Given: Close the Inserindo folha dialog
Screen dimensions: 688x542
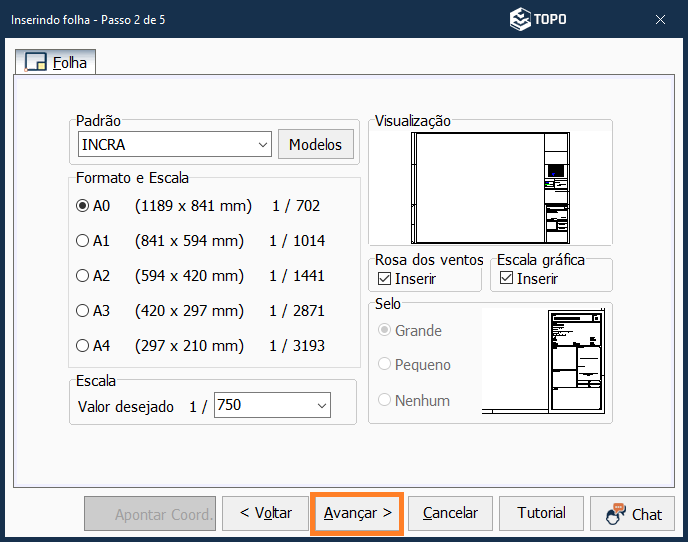Looking at the screenshot, I should [661, 19].
